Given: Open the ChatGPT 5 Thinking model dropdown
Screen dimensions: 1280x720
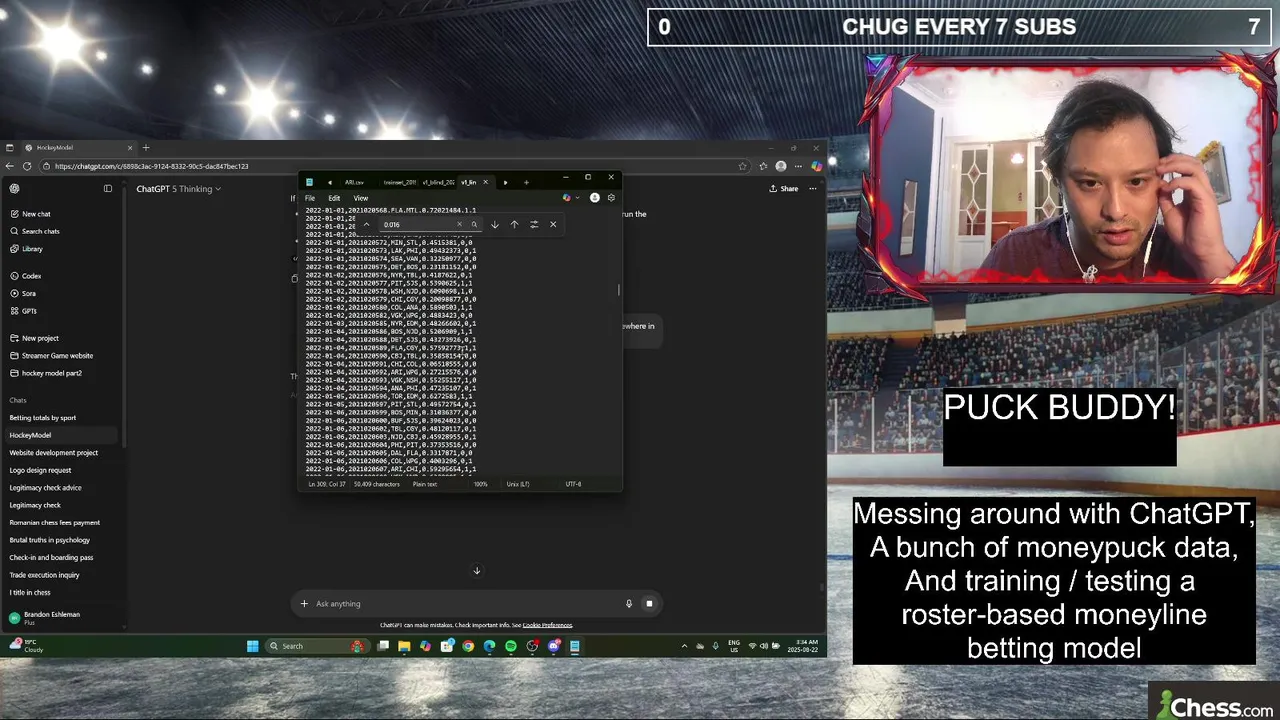Looking at the screenshot, I should (178, 189).
